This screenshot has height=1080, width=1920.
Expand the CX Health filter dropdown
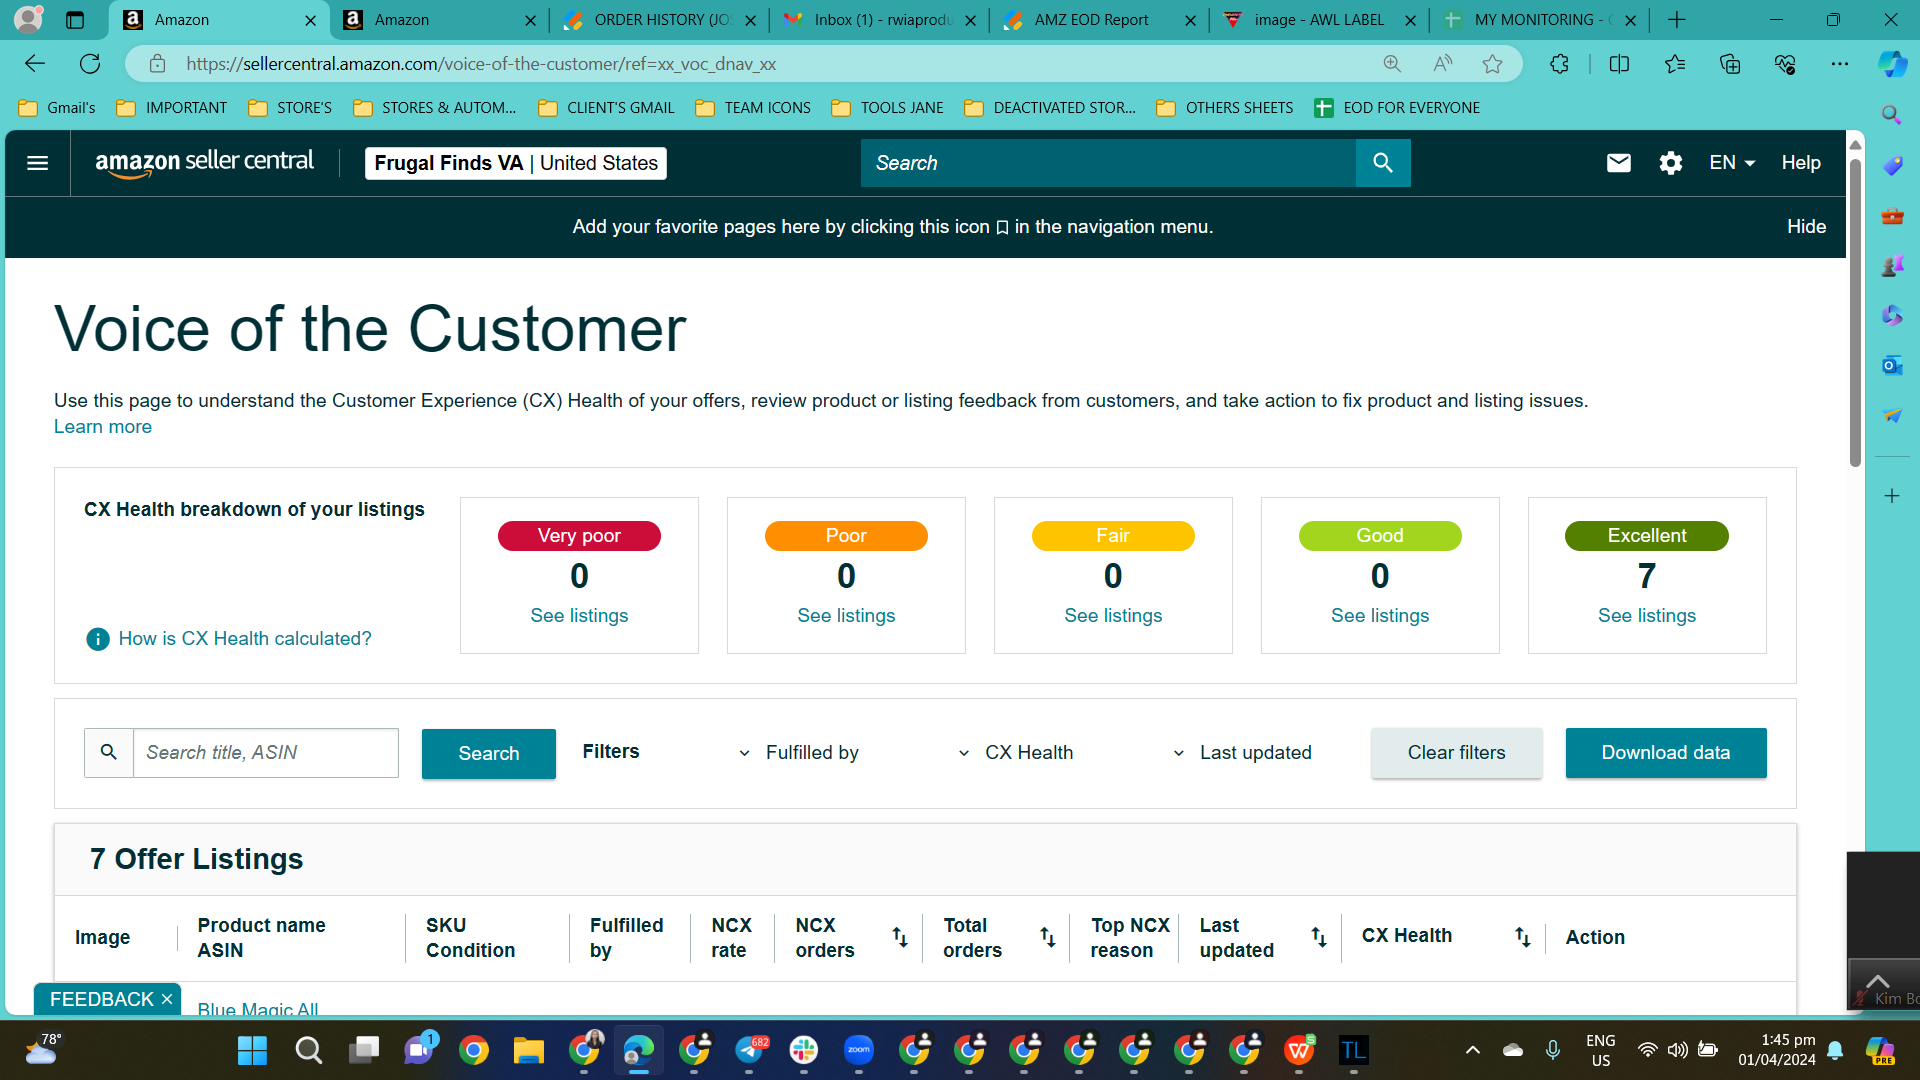click(x=1017, y=753)
